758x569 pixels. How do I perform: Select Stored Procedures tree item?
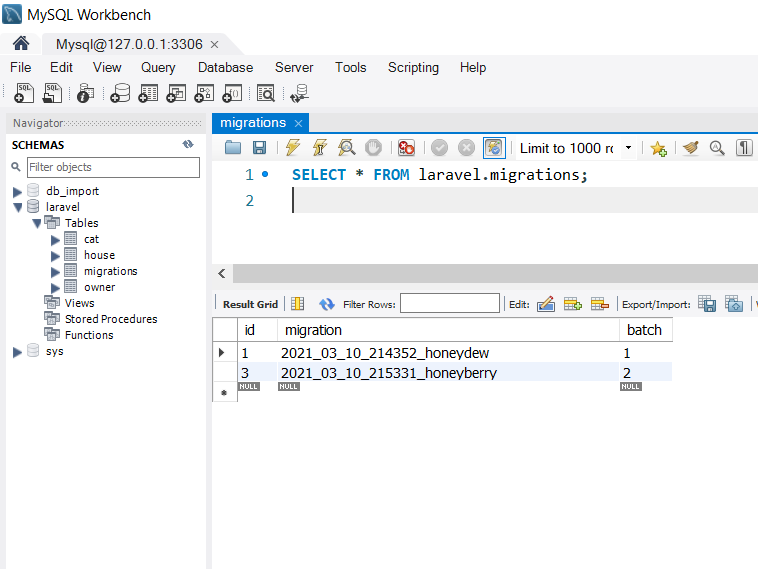pos(111,319)
